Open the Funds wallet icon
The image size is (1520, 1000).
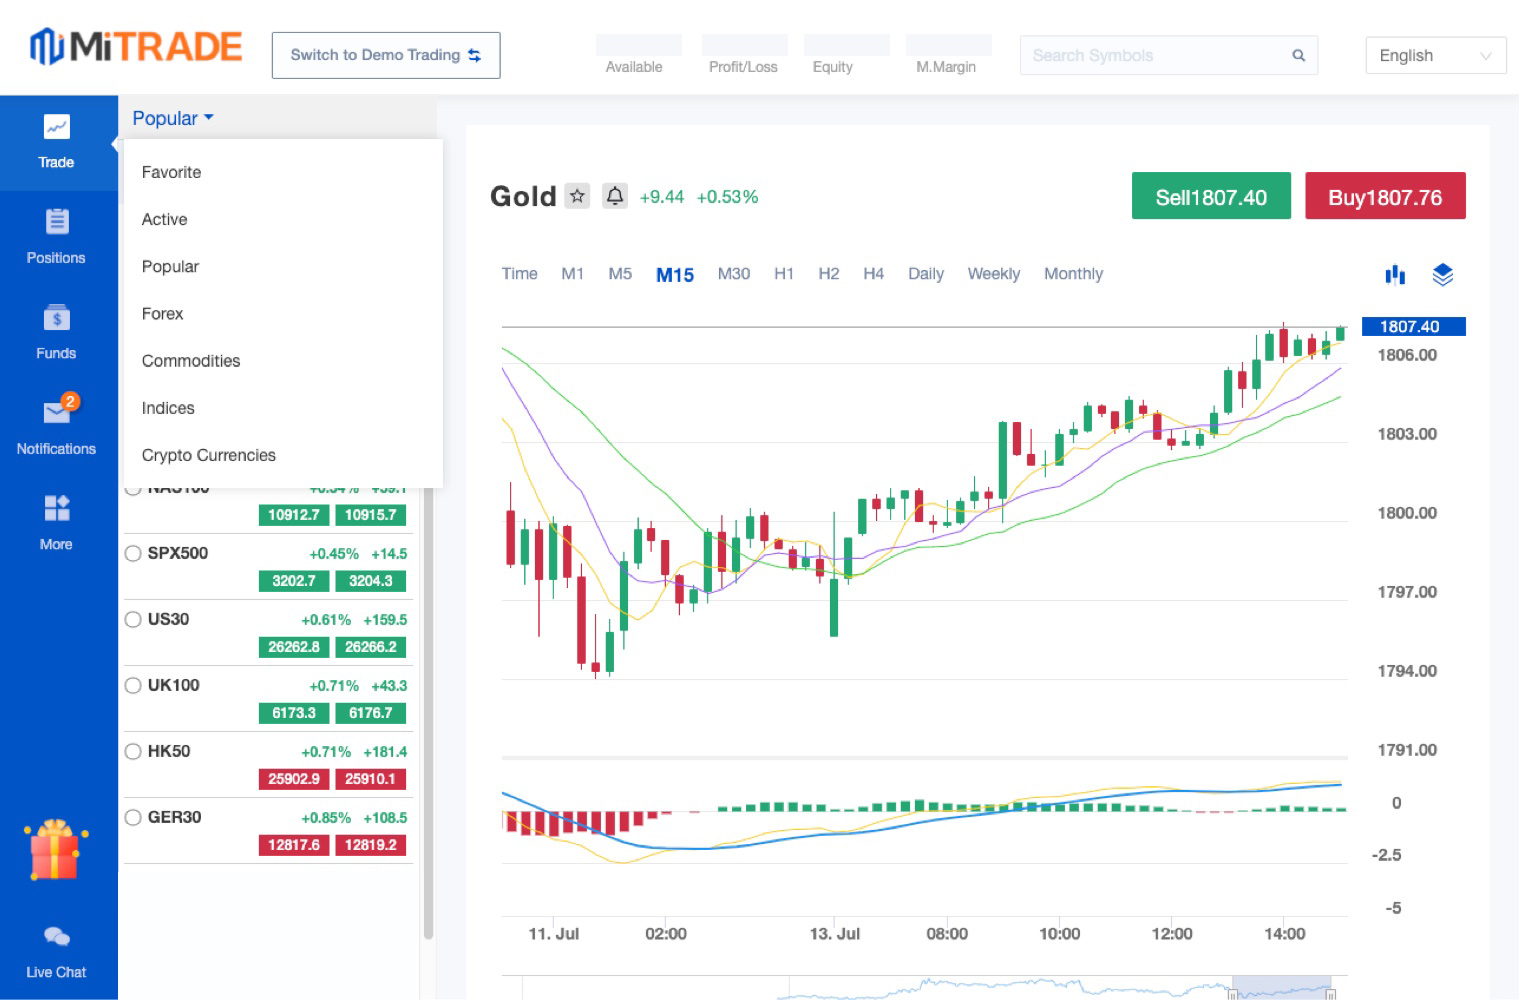tap(57, 318)
